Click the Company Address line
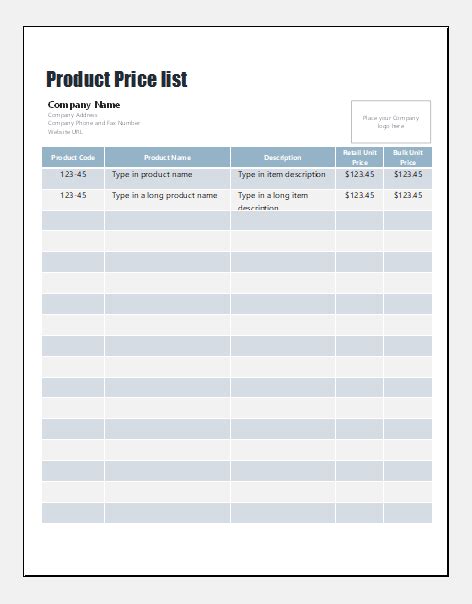This screenshot has width=472, height=604. coord(72,115)
